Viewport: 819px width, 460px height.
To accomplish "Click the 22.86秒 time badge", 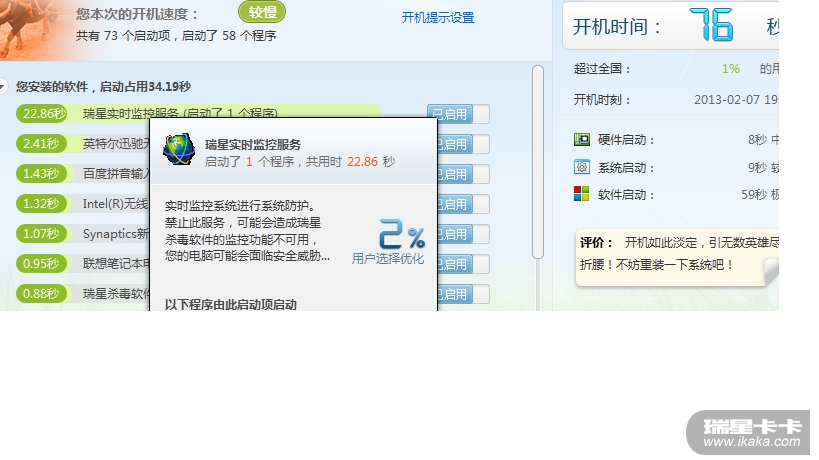I will pos(41,113).
